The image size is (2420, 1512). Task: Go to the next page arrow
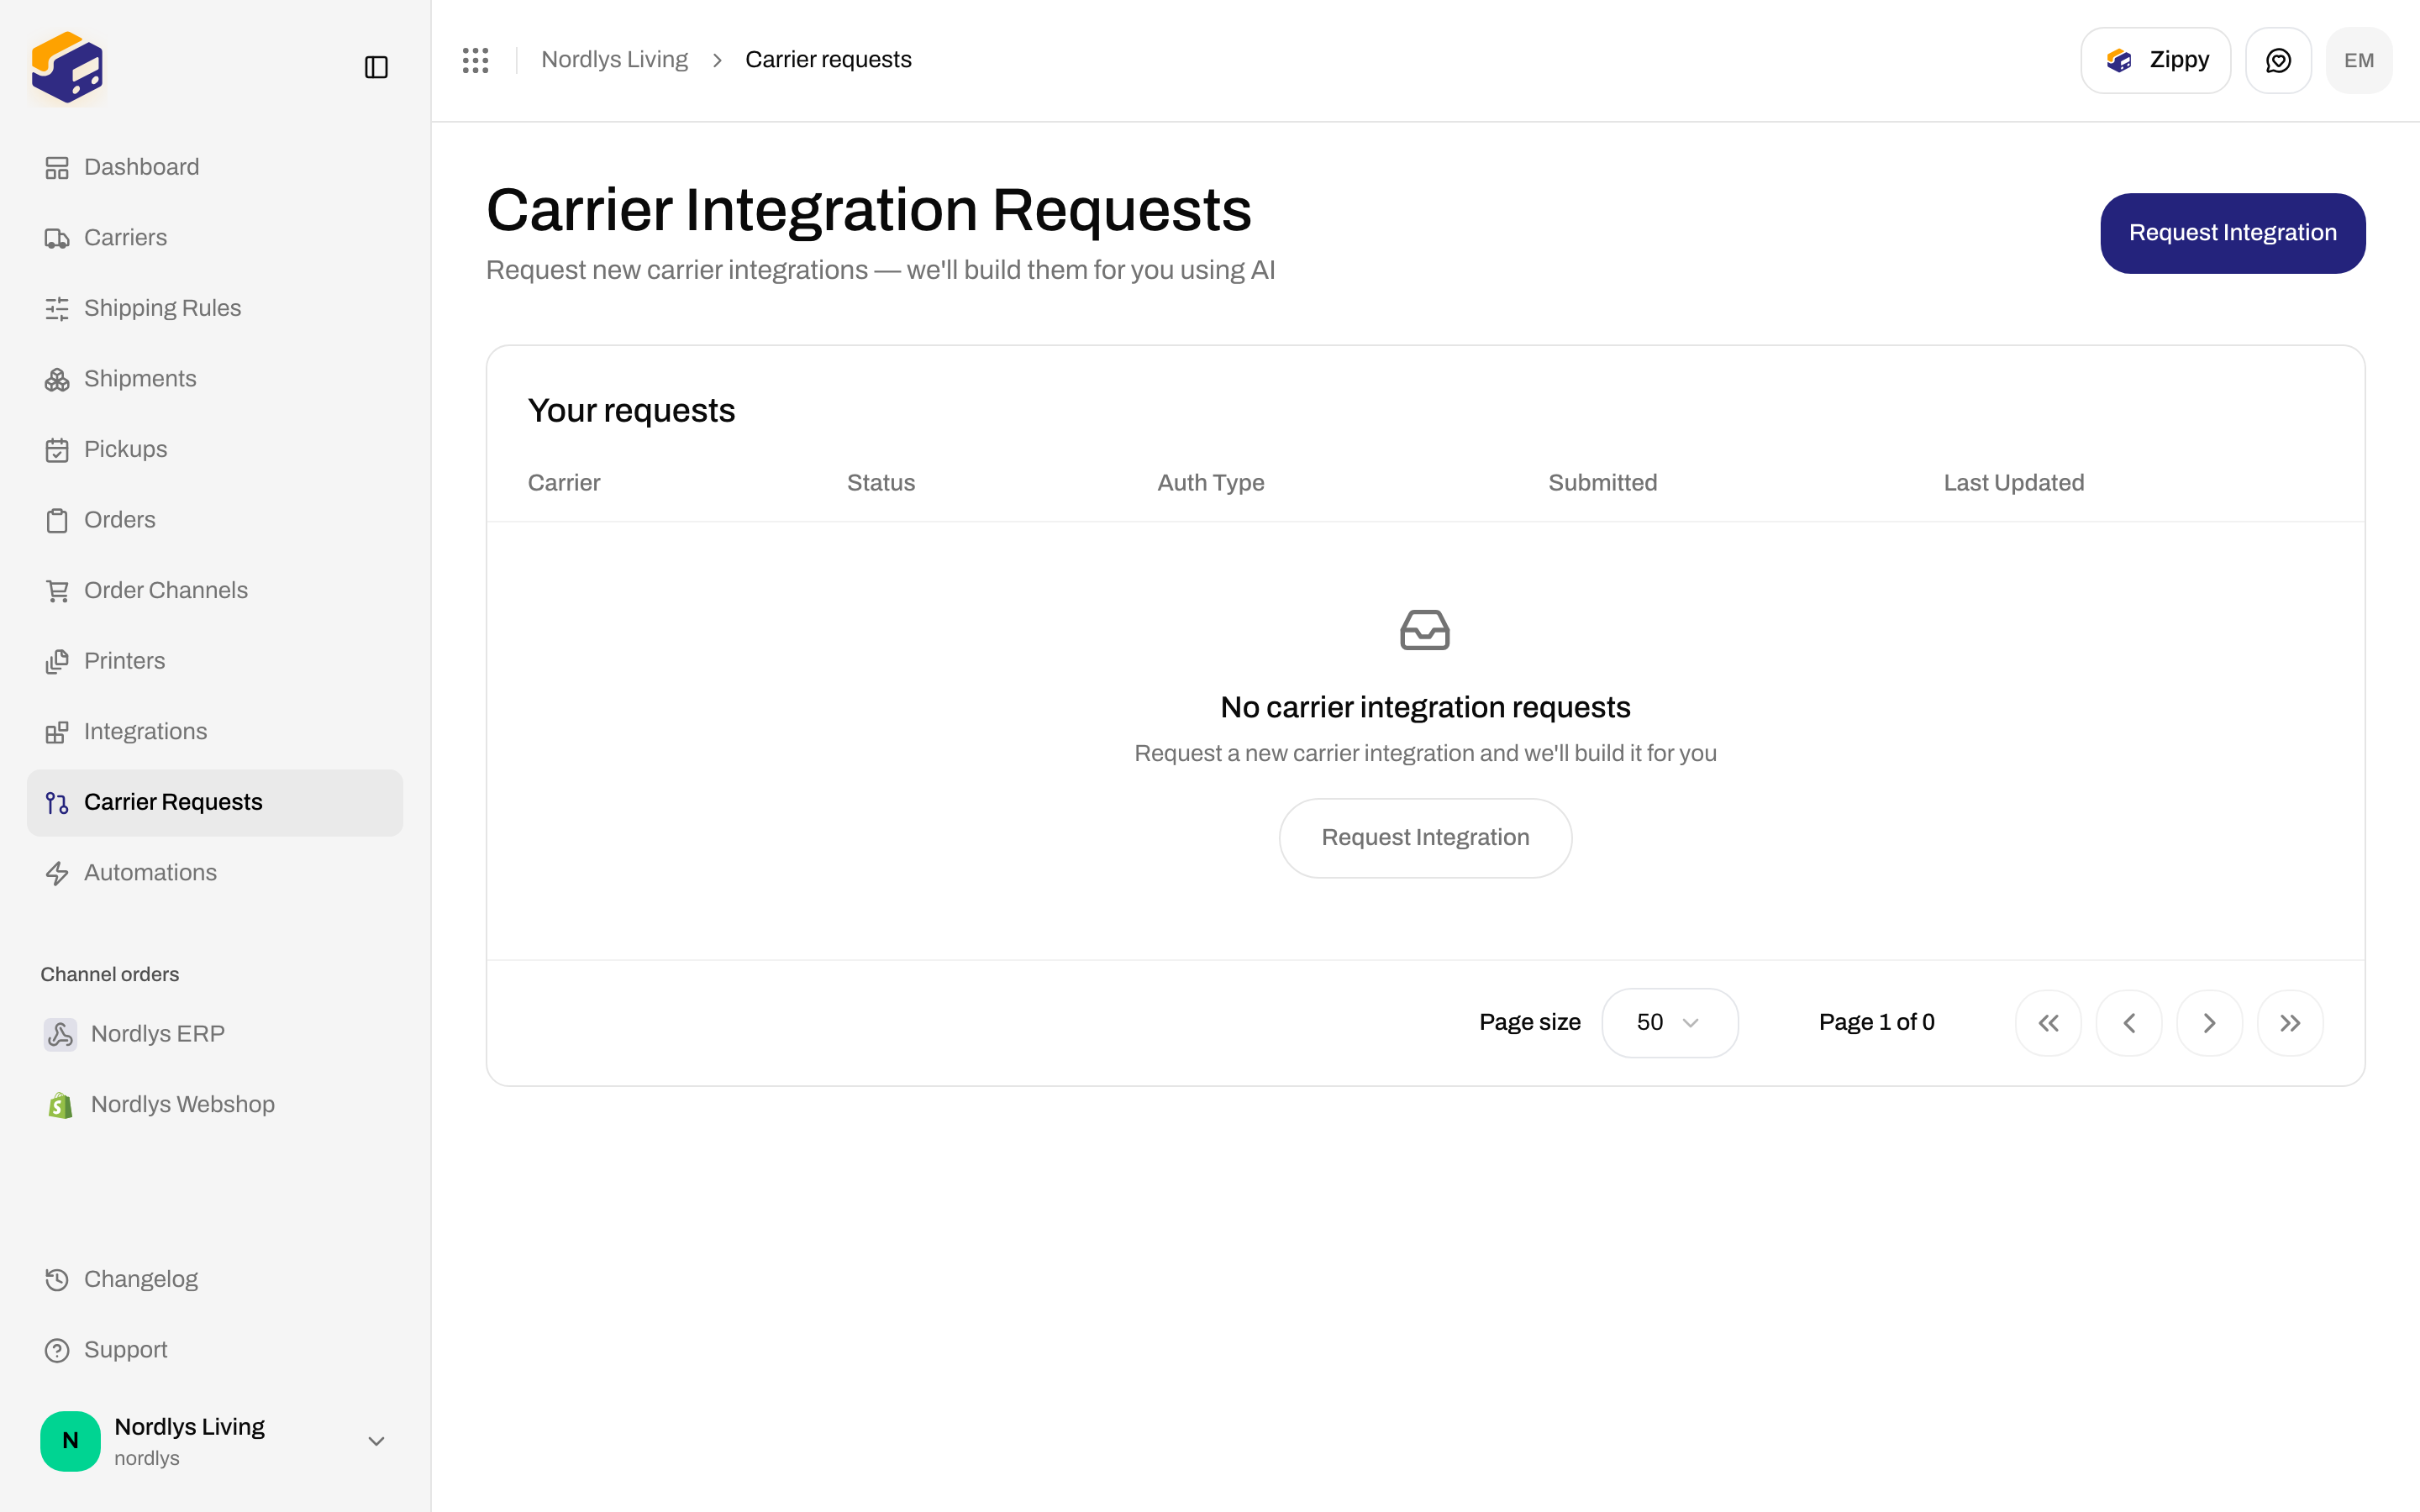(x=2209, y=1022)
